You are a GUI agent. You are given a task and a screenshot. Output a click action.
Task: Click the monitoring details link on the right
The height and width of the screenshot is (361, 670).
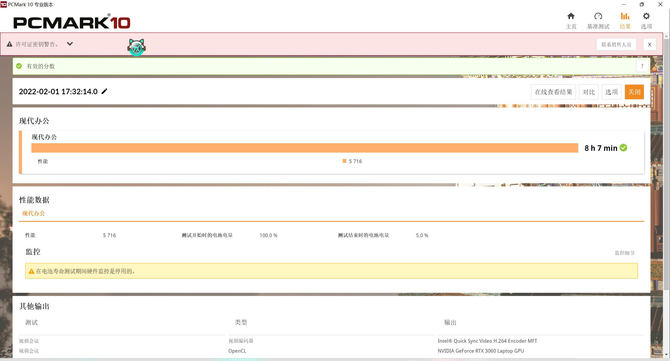(x=625, y=253)
